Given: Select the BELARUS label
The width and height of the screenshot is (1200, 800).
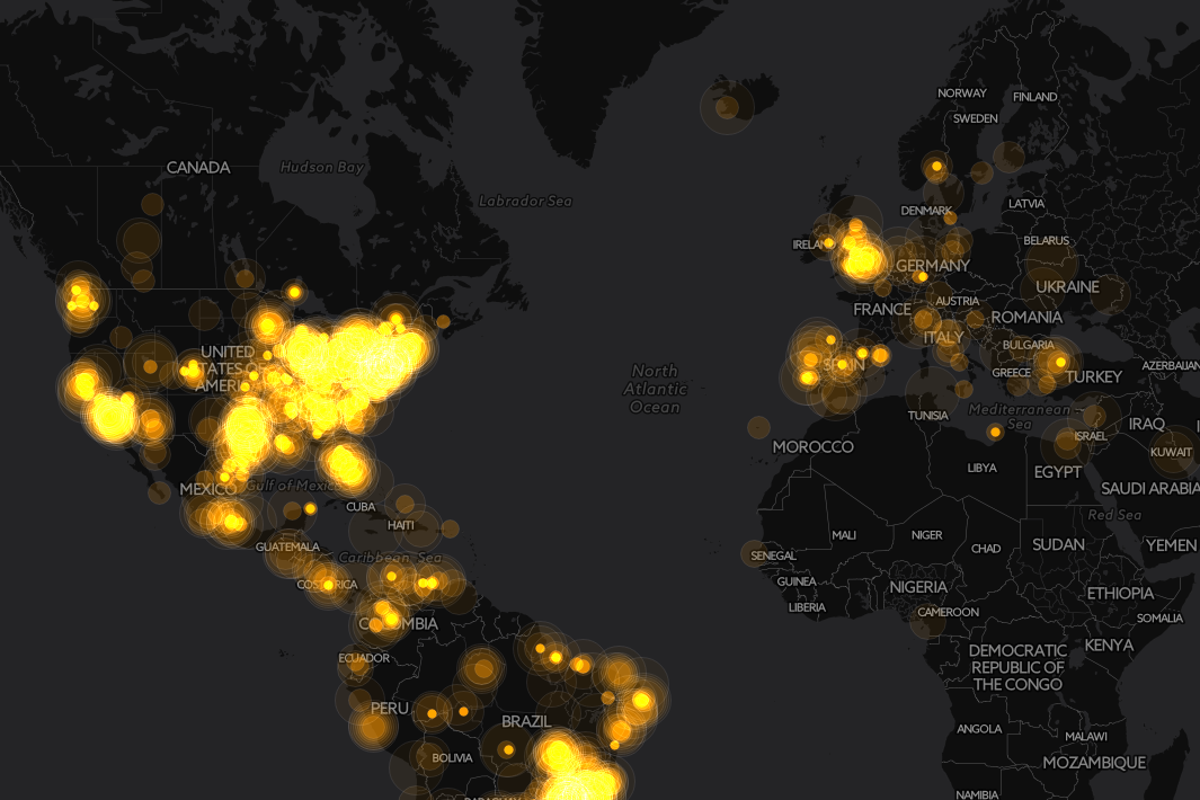Looking at the screenshot, I should pos(1046,241).
